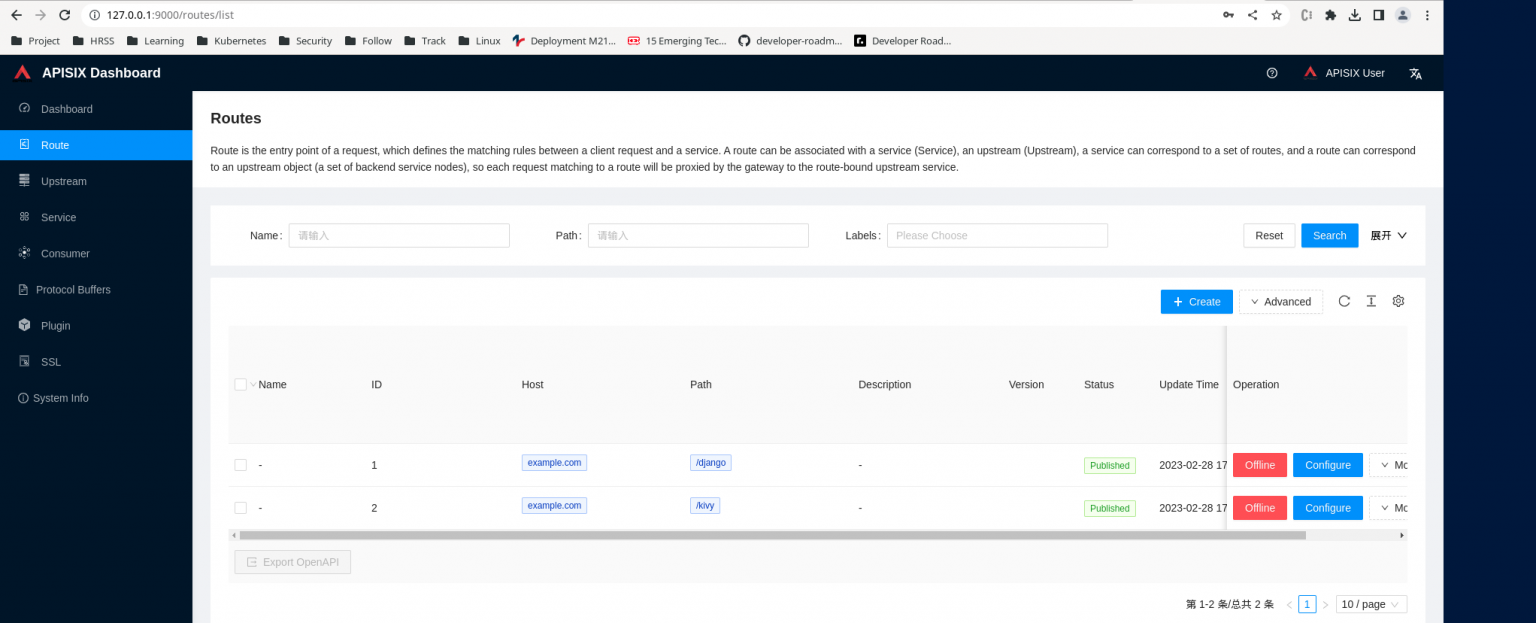This screenshot has height=623, width=1536.
Task: Bookmark this page with star icon
Action: pos(1276,15)
